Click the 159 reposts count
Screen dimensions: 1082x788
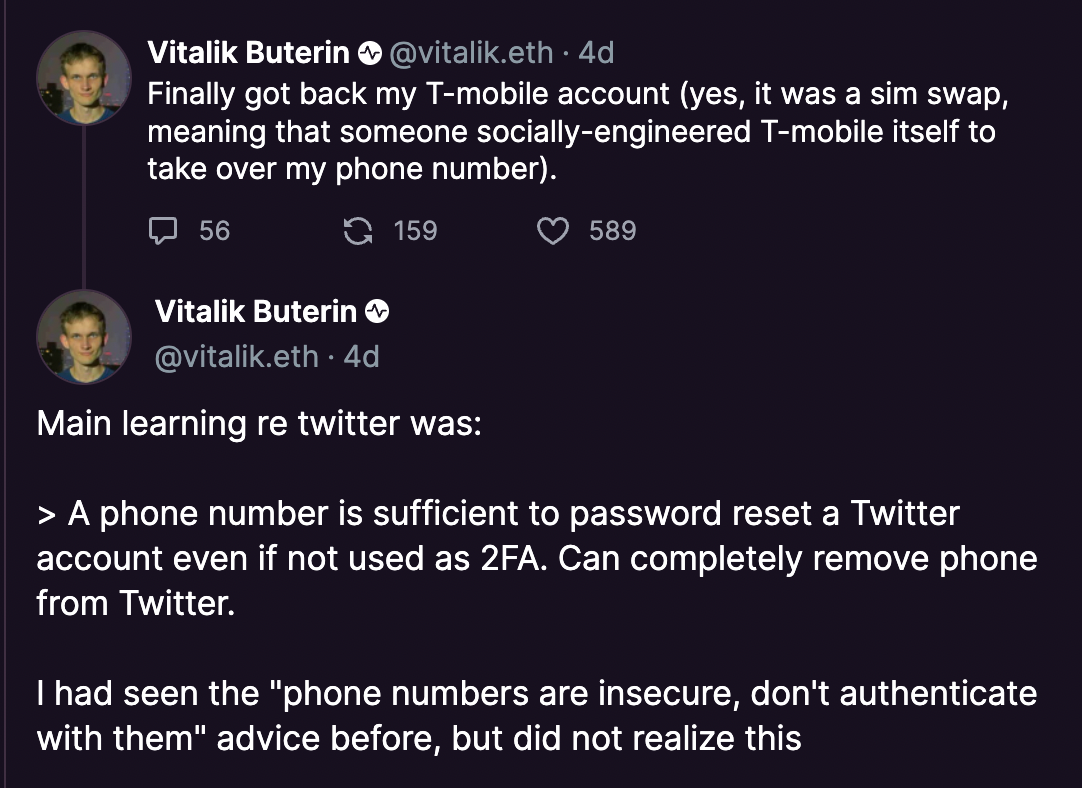415,230
